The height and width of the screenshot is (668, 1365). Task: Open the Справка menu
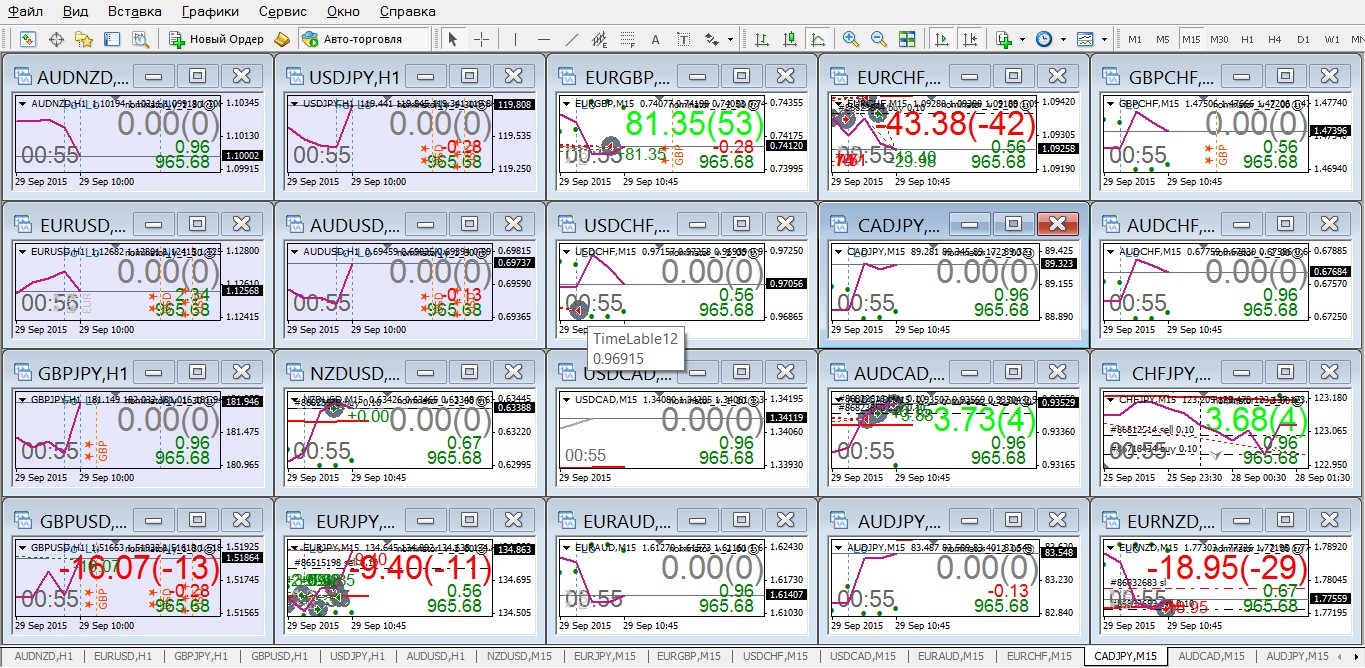point(408,11)
